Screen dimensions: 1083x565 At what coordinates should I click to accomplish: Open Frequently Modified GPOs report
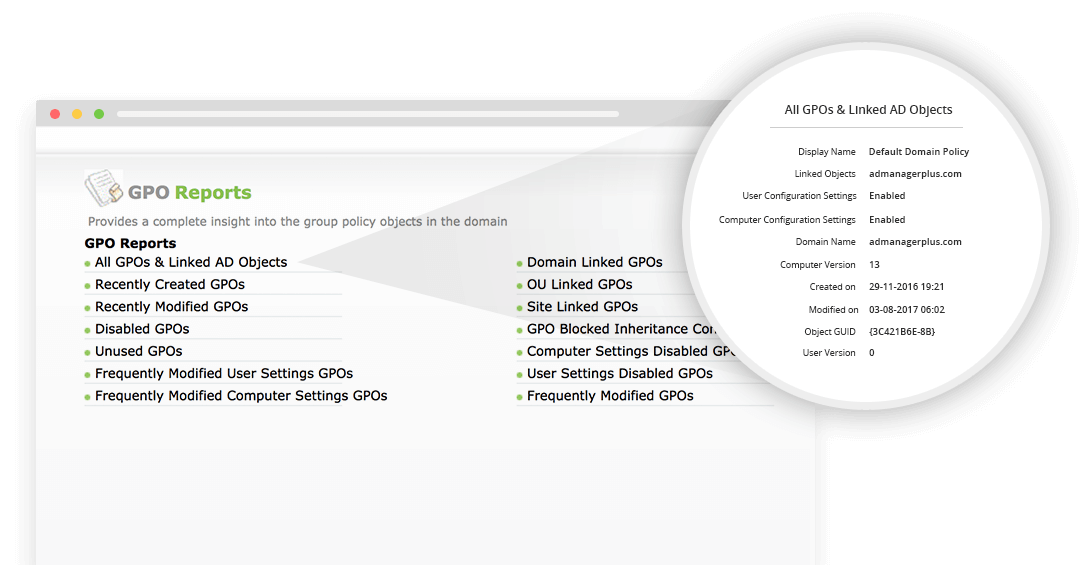point(610,396)
